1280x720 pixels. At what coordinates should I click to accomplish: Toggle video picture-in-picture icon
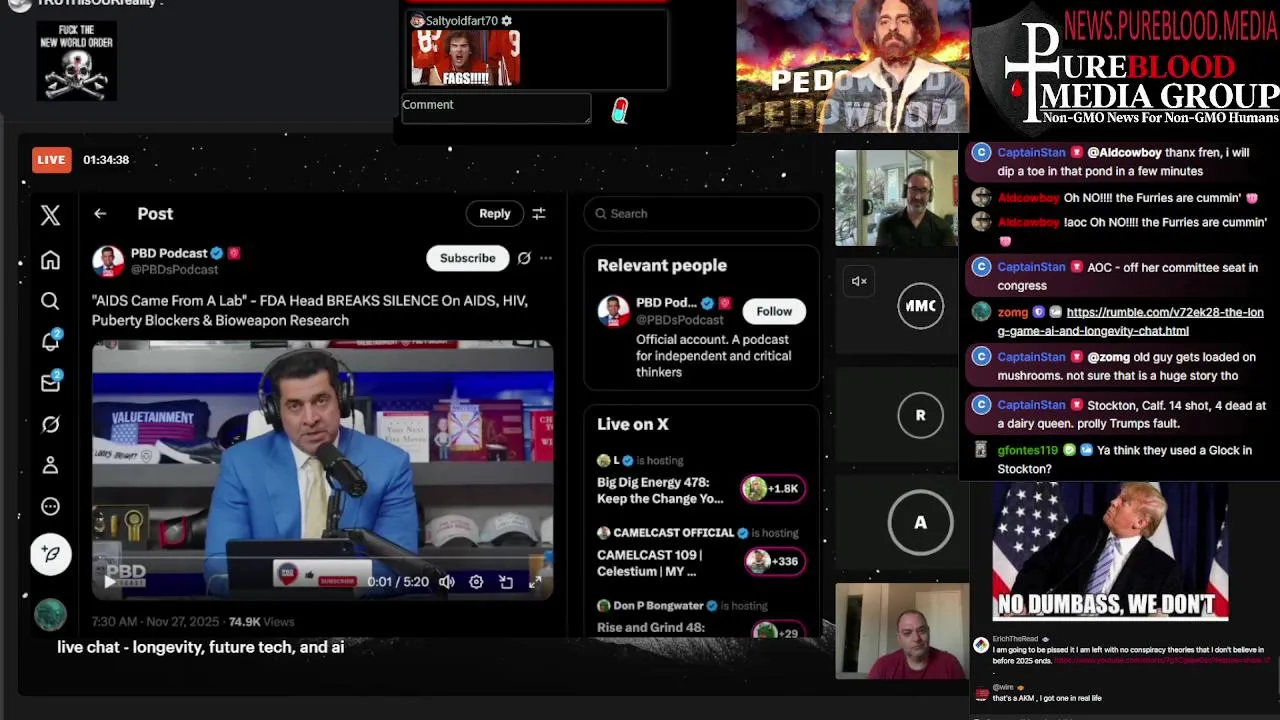point(506,581)
